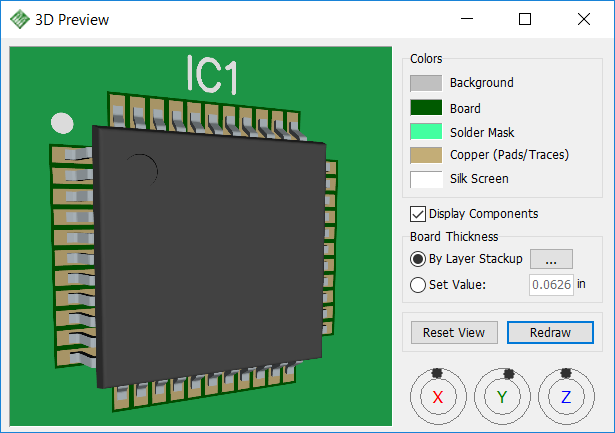This screenshot has width=615, height=433.
Task: Click the 3D Preview app icon in title bar
Action: (19, 19)
